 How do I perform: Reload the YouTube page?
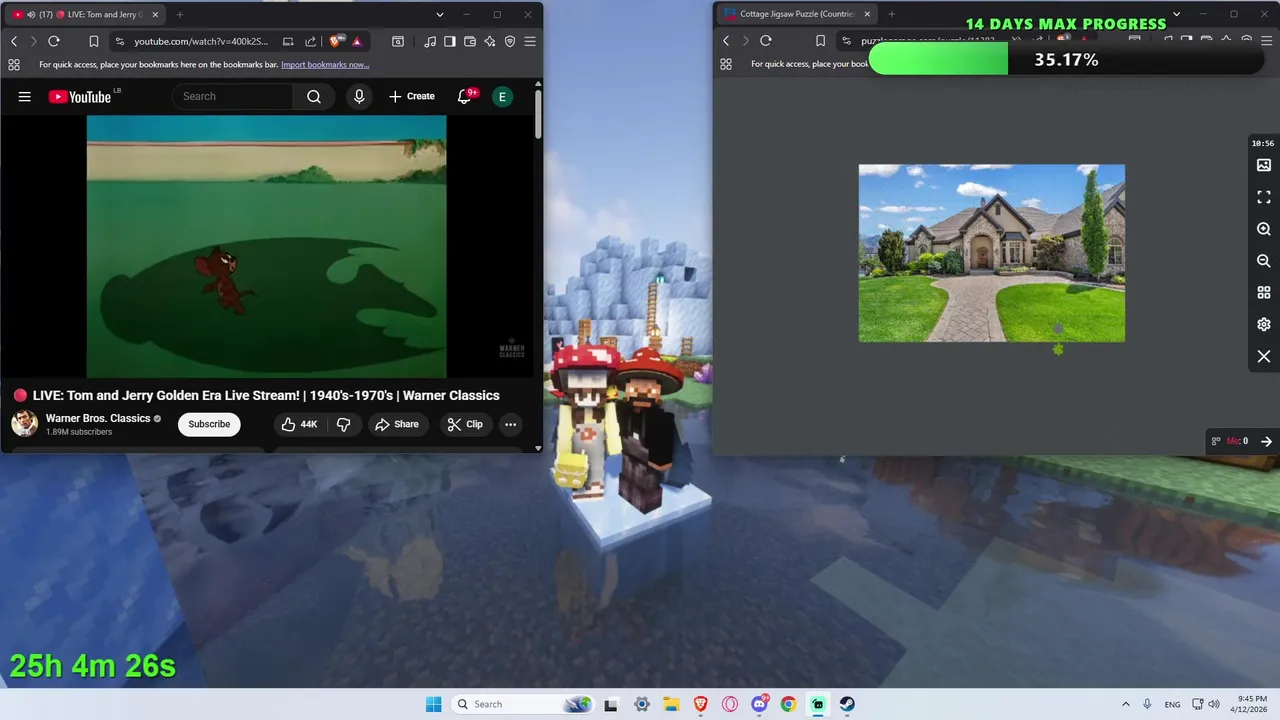[x=54, y=41]
